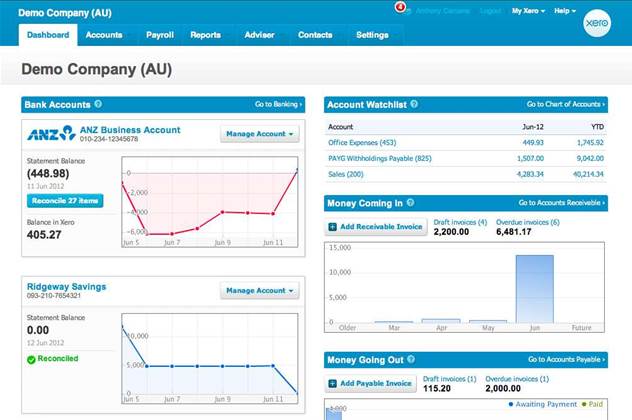This screenshot has width=632, height=420.
Task: Switch to the Payroll tab
Action: point(160,35)
